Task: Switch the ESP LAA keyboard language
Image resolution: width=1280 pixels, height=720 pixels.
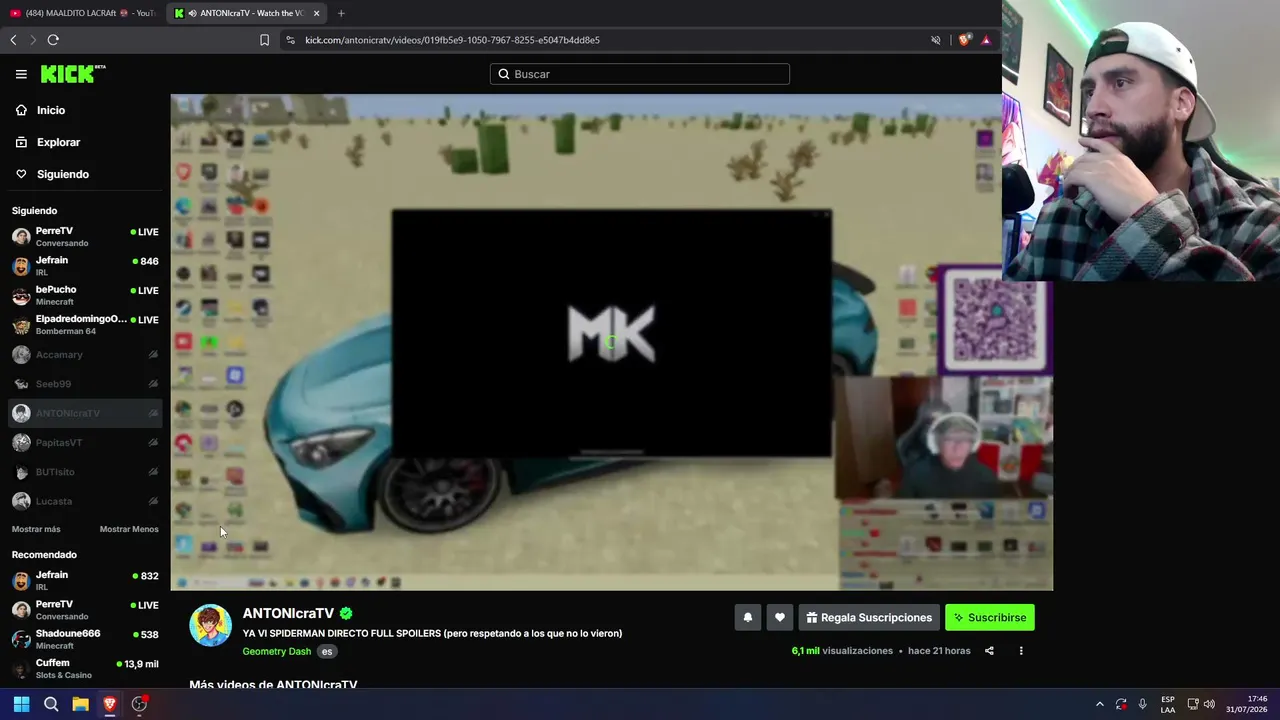Action: tap(1168, 704)
